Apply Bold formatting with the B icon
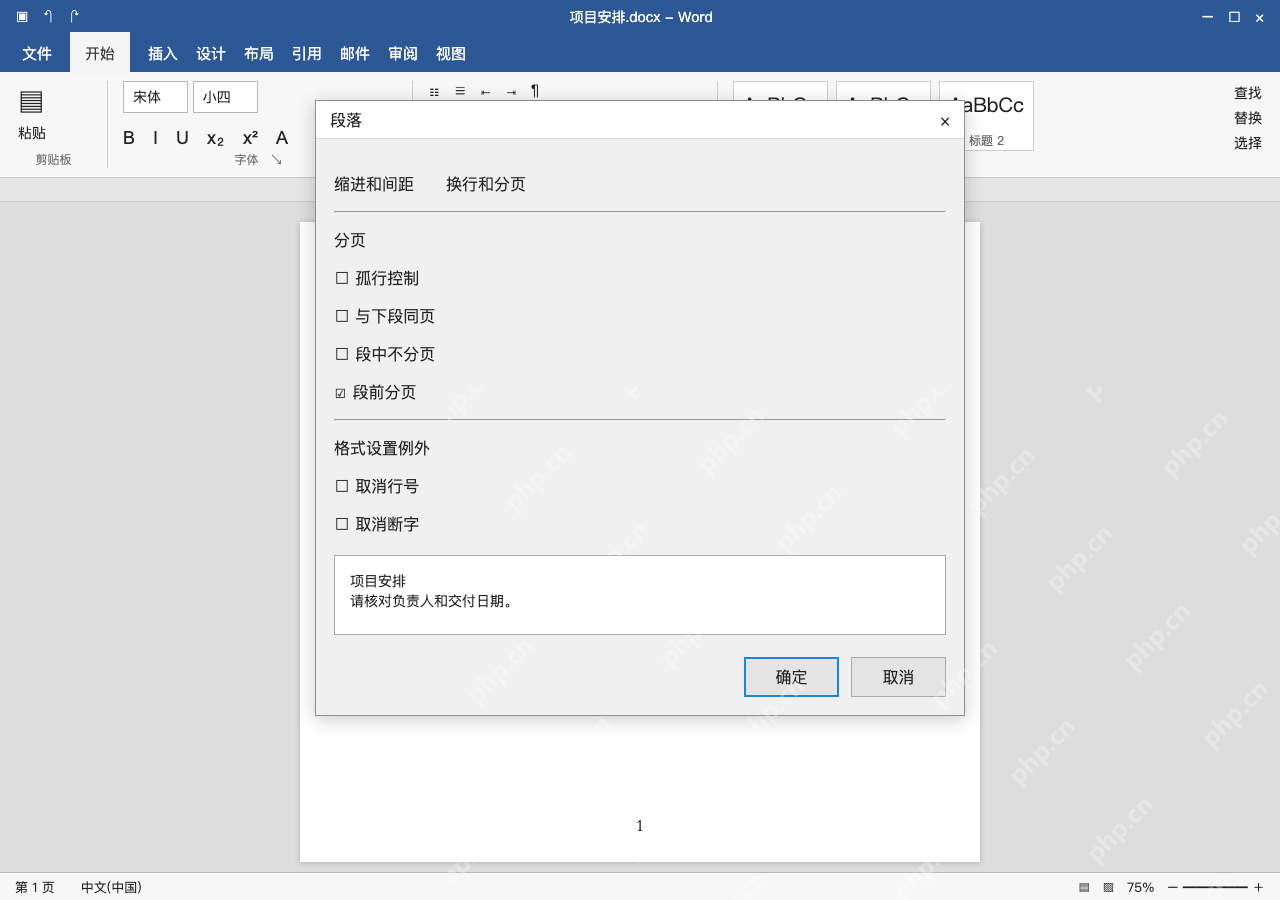 129,138
